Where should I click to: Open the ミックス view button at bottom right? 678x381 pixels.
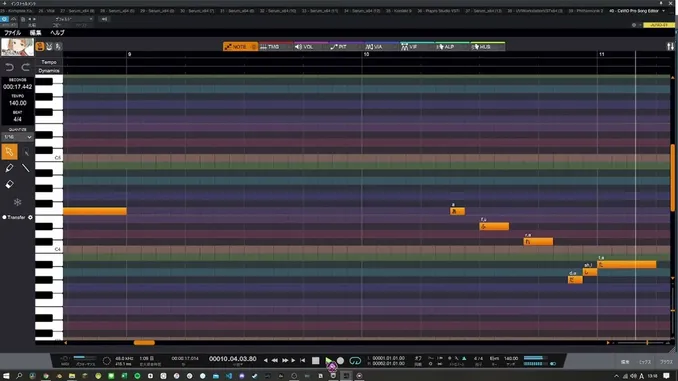tap(645, 362)
